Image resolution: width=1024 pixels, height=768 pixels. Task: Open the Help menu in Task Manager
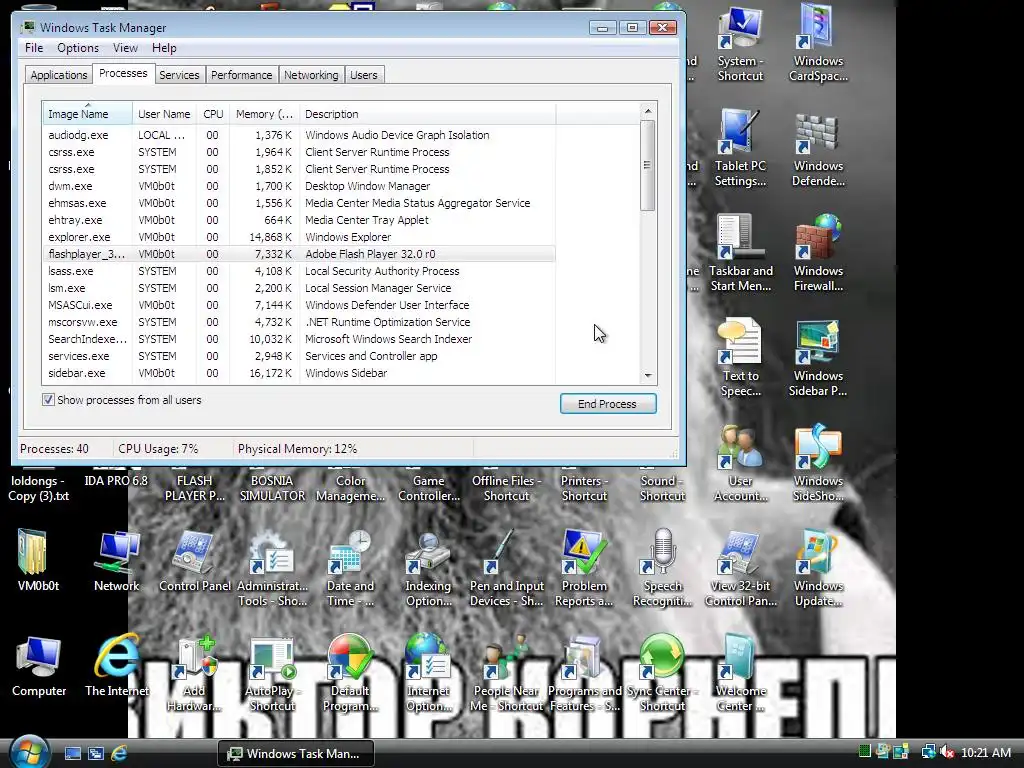click(164, 48)
